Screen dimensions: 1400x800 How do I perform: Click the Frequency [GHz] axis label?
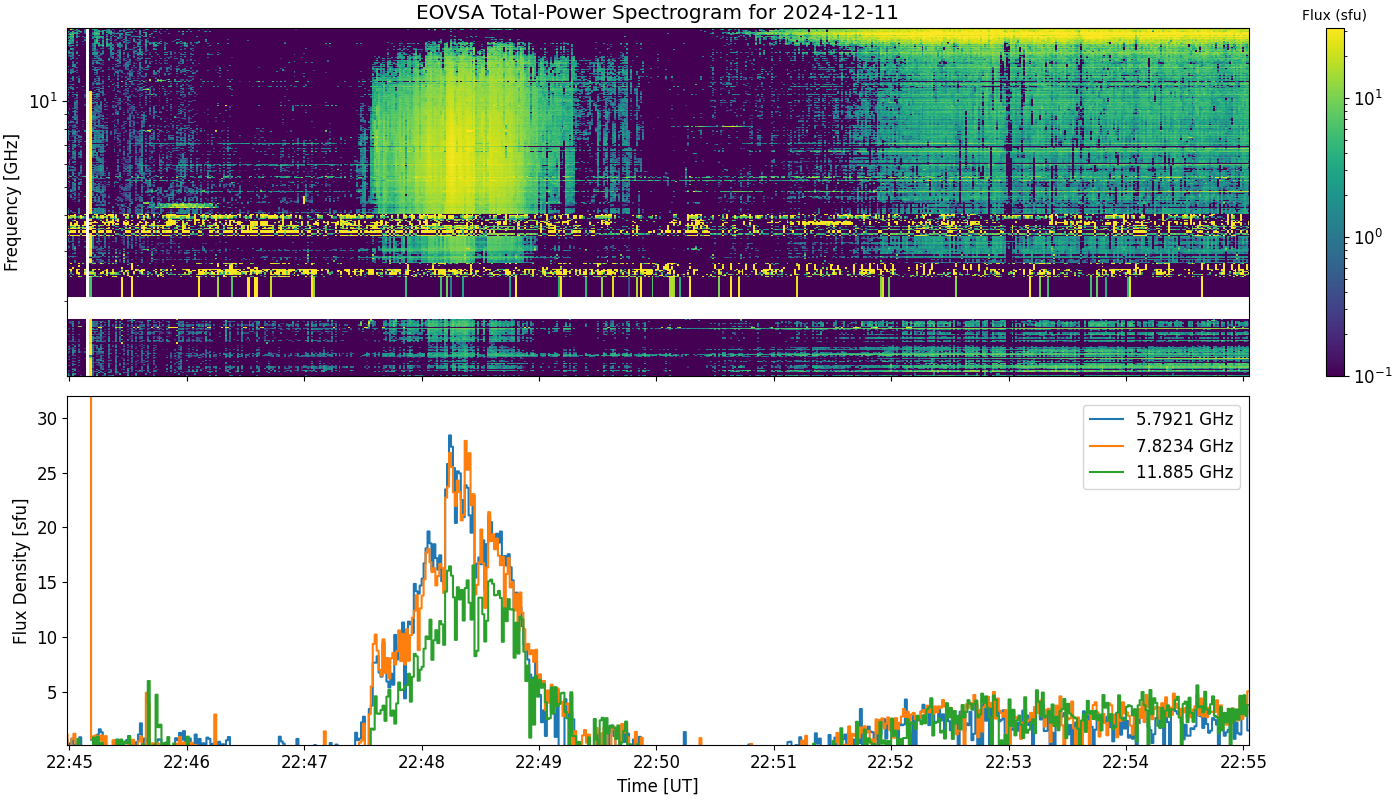point(12,202)
